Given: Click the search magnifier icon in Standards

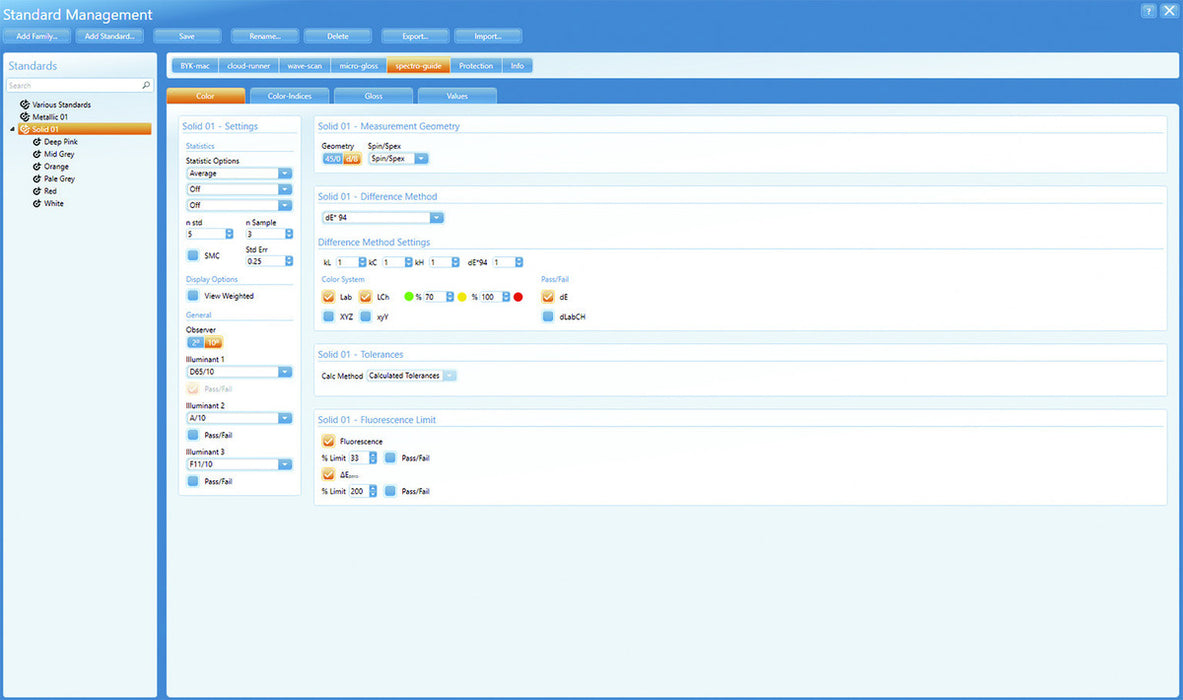Looking at the screenshot, I should coord(146,86).
